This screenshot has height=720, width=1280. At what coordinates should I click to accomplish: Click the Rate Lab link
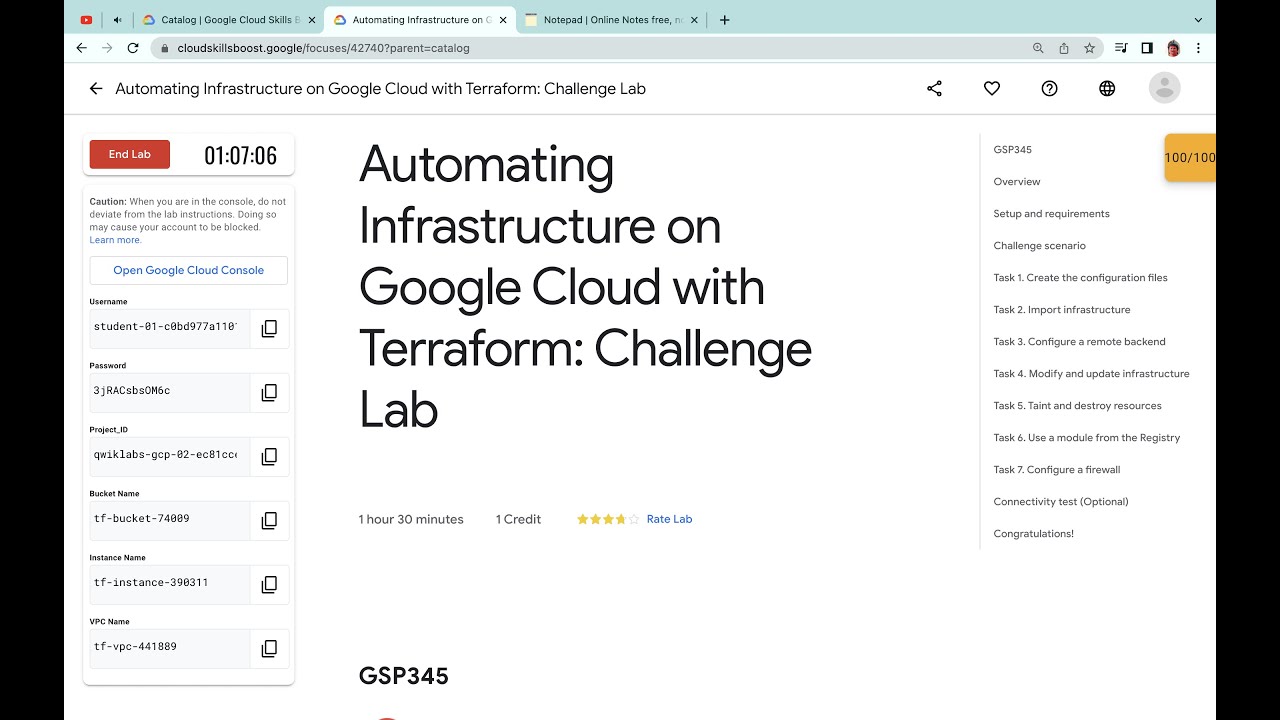pos(669,519)
